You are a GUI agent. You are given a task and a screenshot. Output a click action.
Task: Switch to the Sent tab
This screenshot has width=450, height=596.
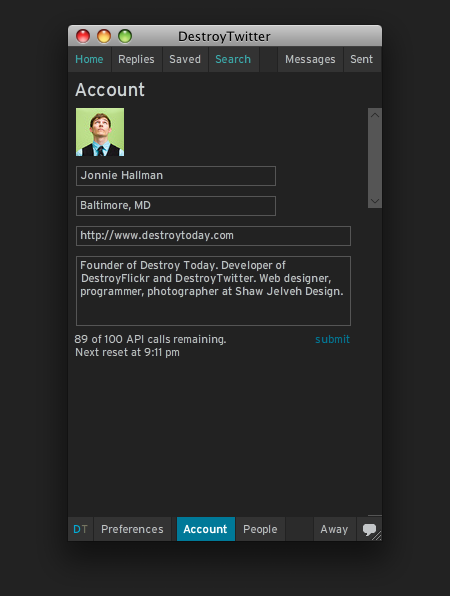pyautogui.click(x=361, y=59)
